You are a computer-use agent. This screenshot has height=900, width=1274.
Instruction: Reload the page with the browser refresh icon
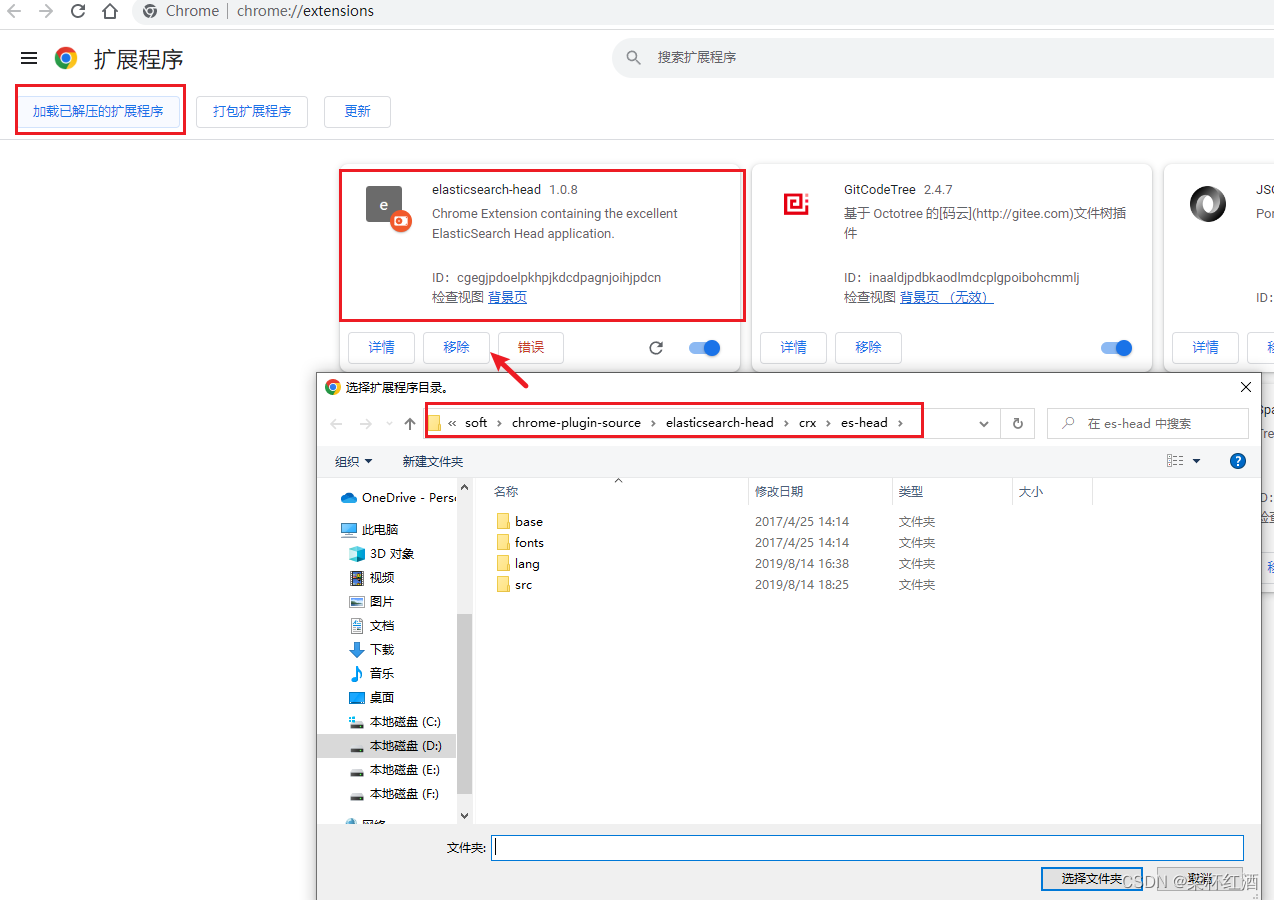coord(78,12)
